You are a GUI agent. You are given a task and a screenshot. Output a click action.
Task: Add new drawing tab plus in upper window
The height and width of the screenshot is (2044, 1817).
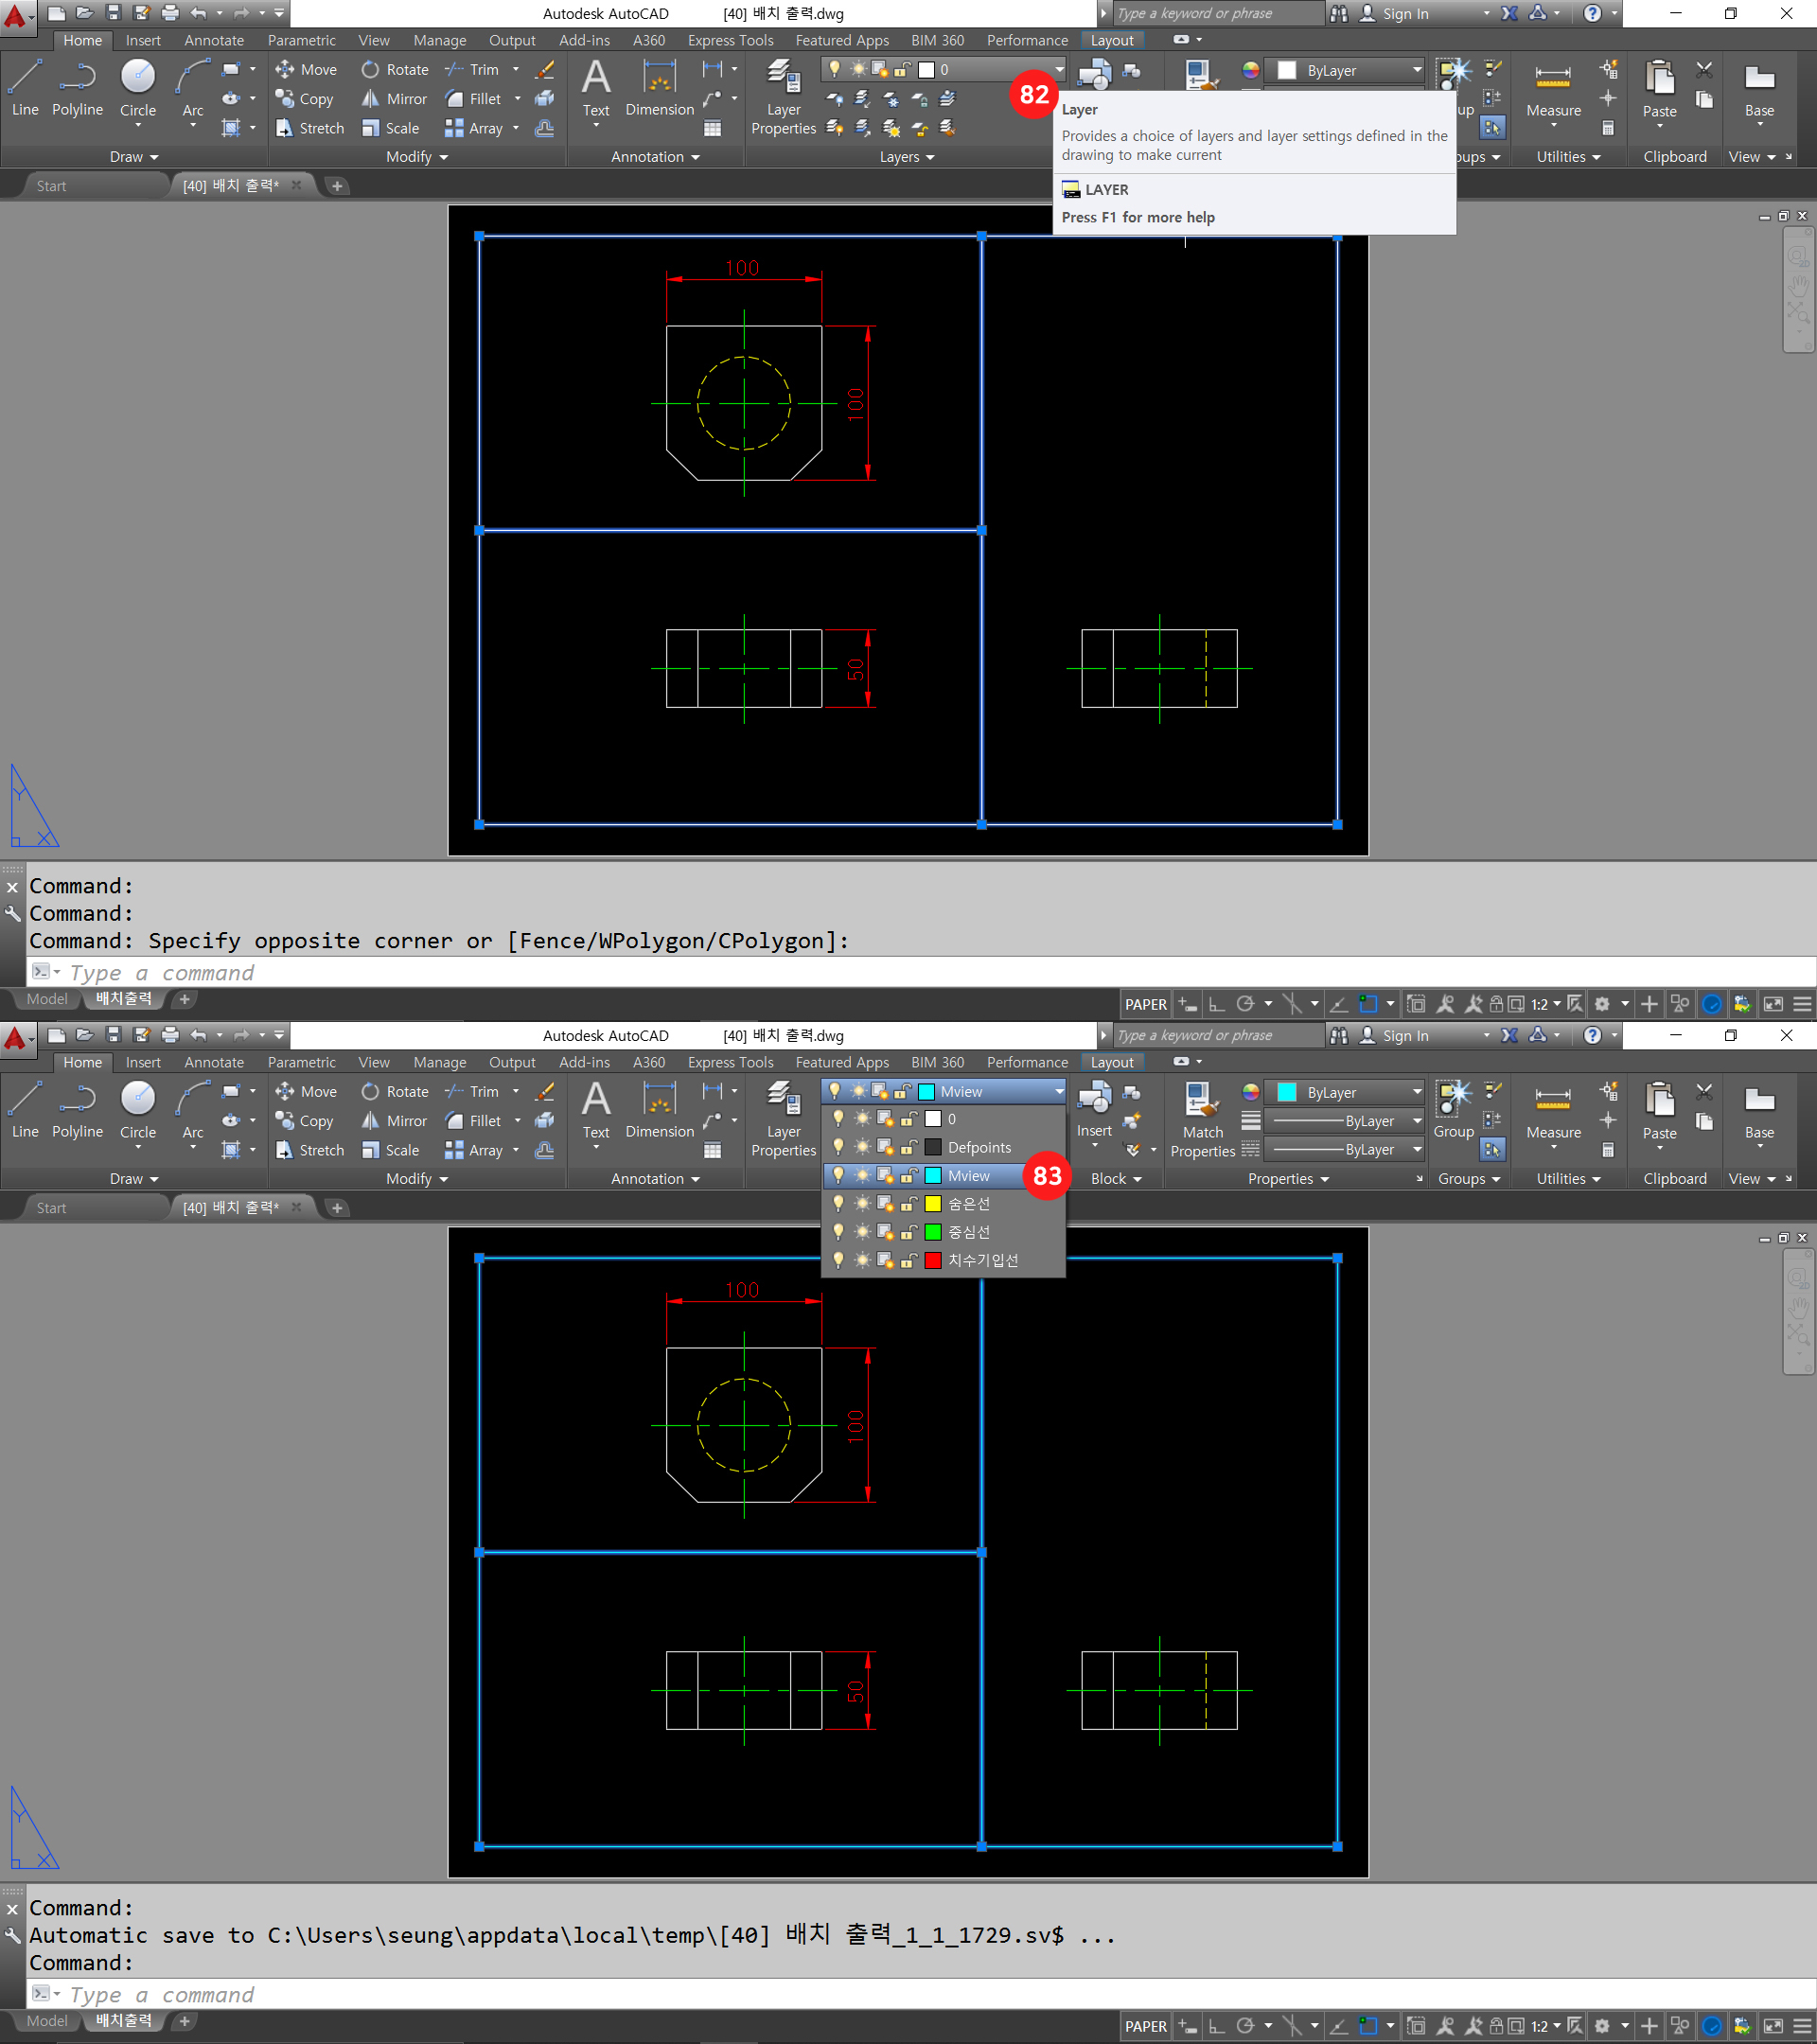tap(337, 186)
